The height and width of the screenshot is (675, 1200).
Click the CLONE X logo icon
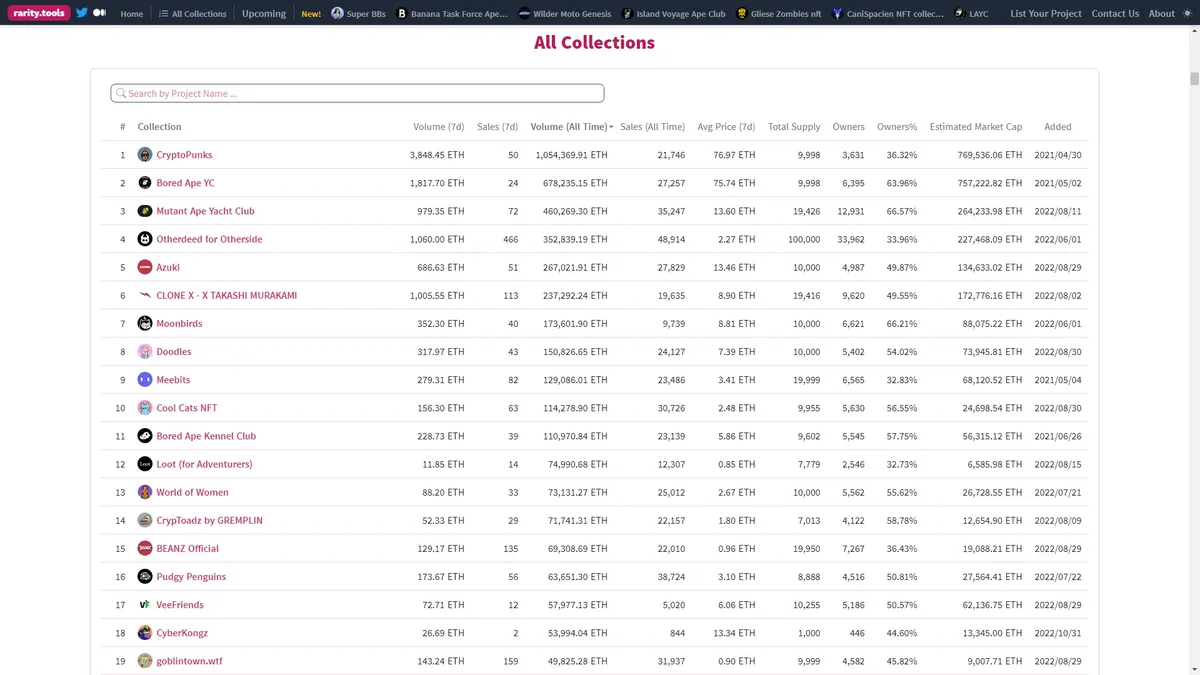click(145, 295)
